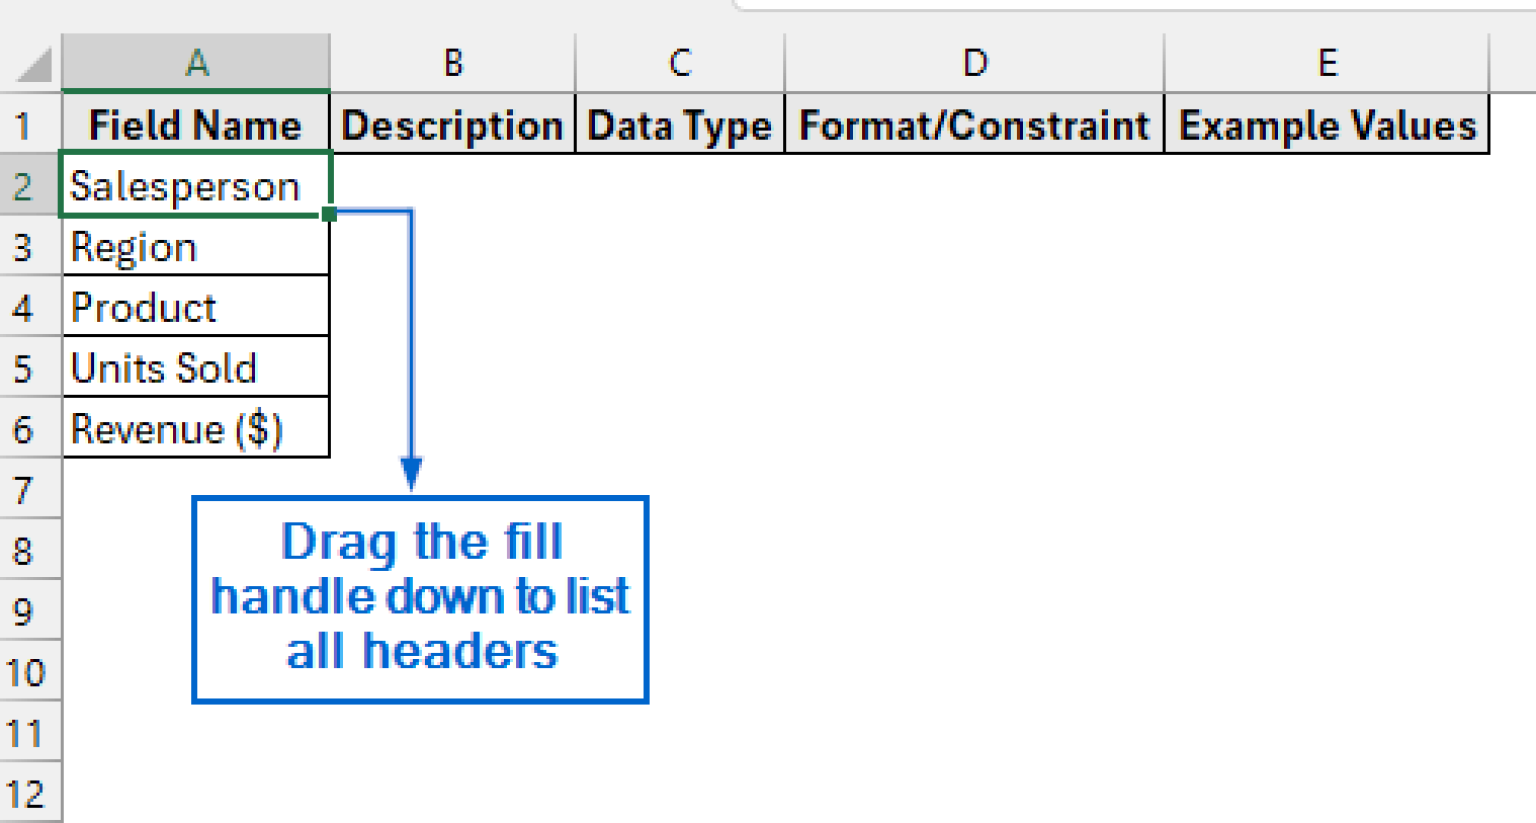Select the Region cell
Screen dimensions: 1536x823
tap(196, 247)
